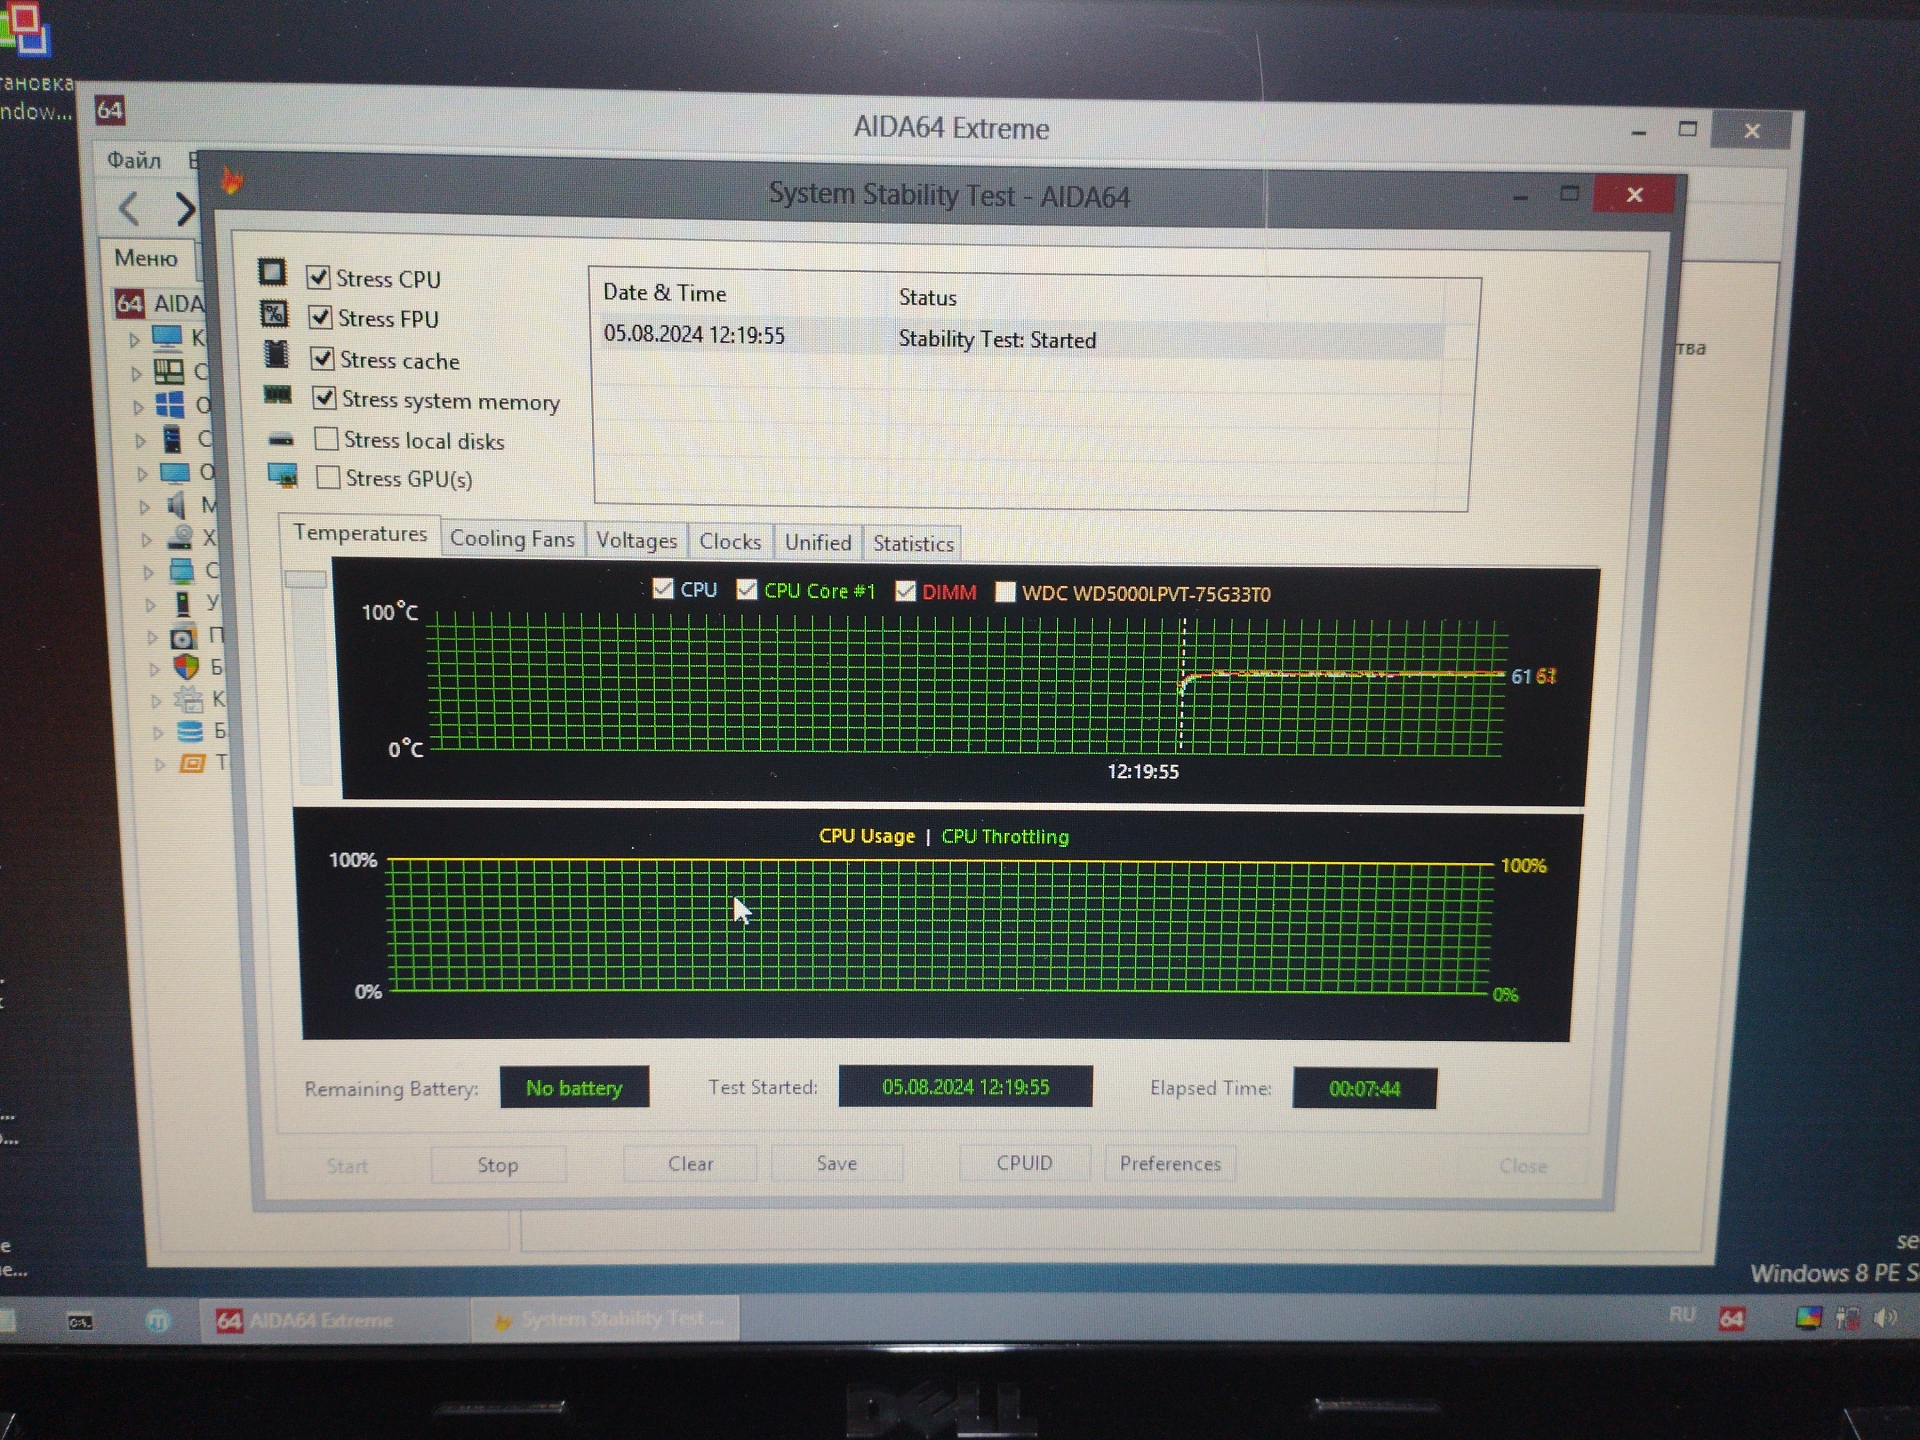Viewport: 1920px width, 1440px height.
Task: Select the Server tower icon in the tree
Action: [173, 438]
